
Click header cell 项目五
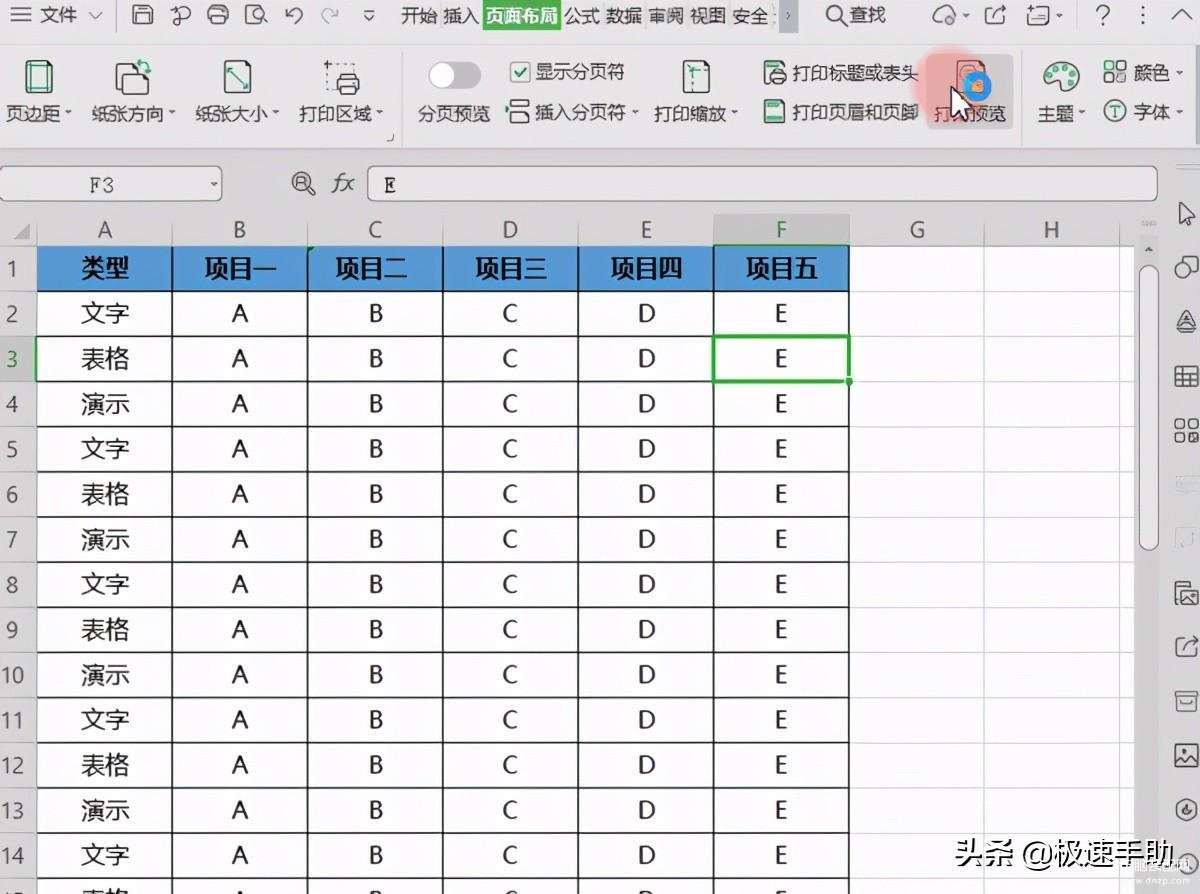coord(781,268)
